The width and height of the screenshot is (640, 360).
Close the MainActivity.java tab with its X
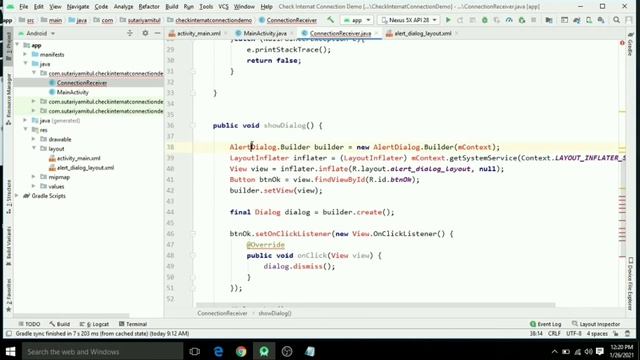[x=292, y=33]
